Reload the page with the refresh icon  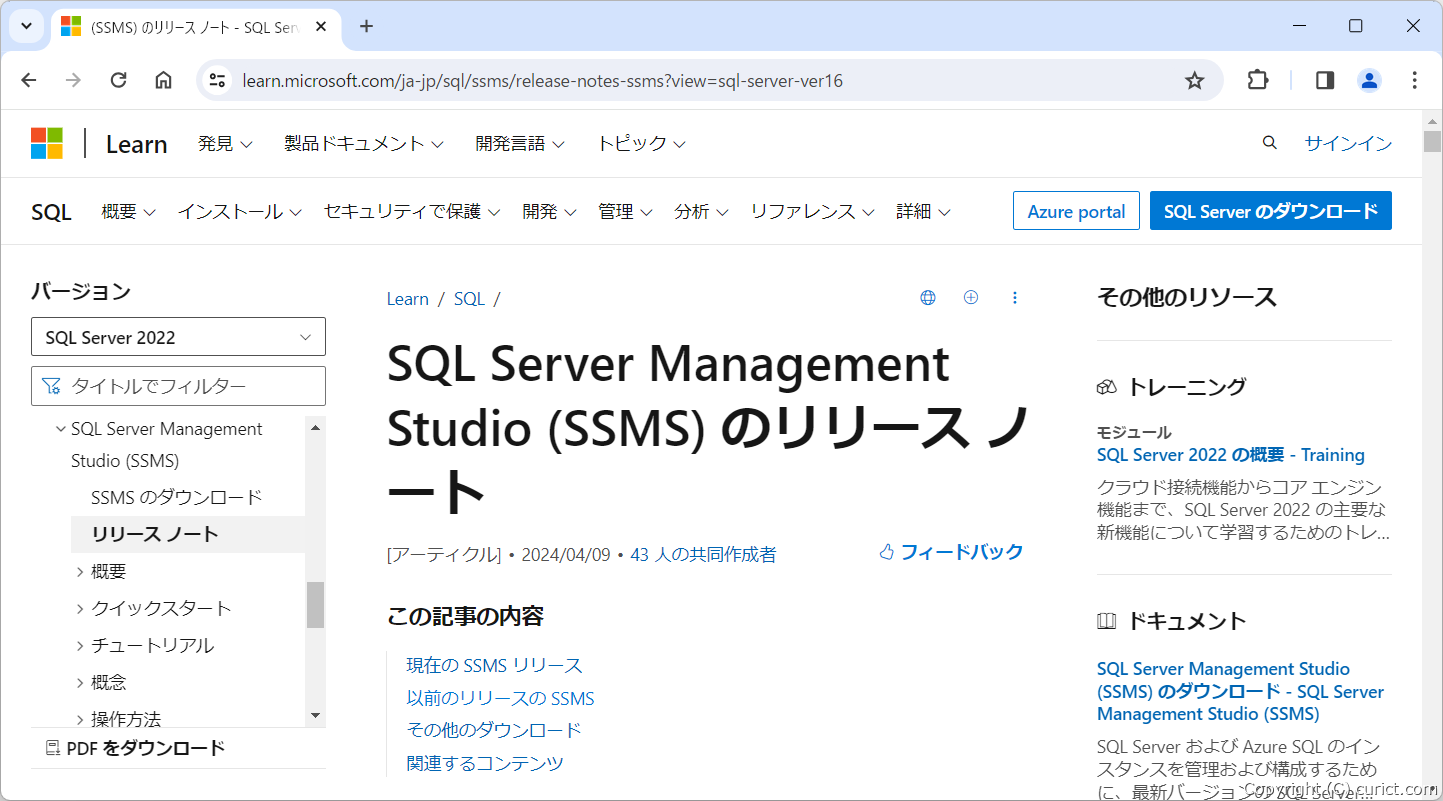pos(118,80)
